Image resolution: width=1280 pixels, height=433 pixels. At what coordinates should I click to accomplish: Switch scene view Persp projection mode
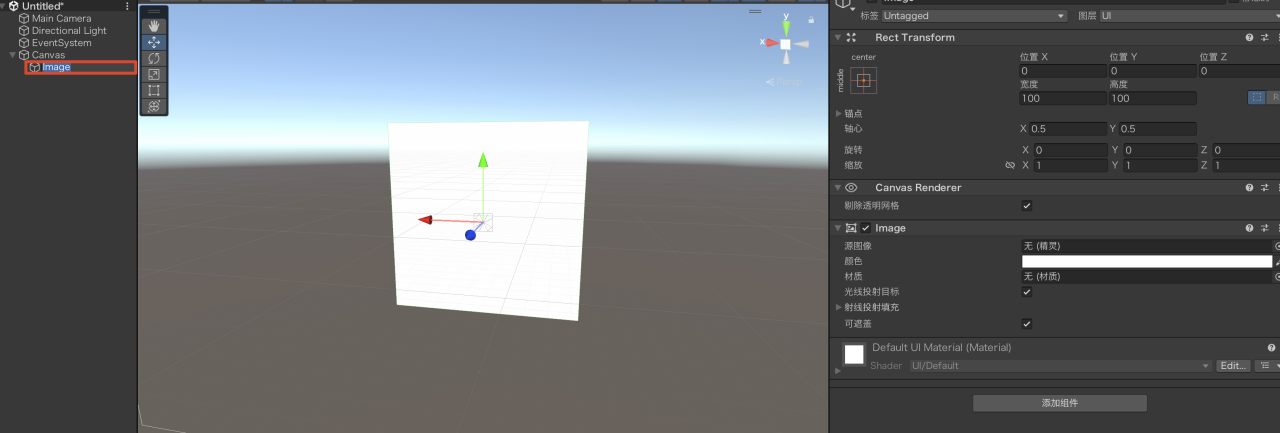pyautogui.click(x=785, y=82)
